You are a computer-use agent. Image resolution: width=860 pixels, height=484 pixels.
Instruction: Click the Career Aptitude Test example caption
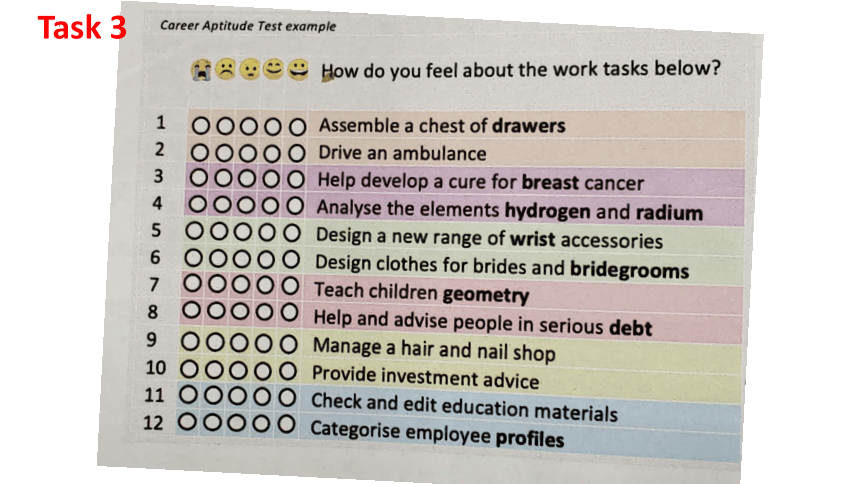(x=248, y=26)
